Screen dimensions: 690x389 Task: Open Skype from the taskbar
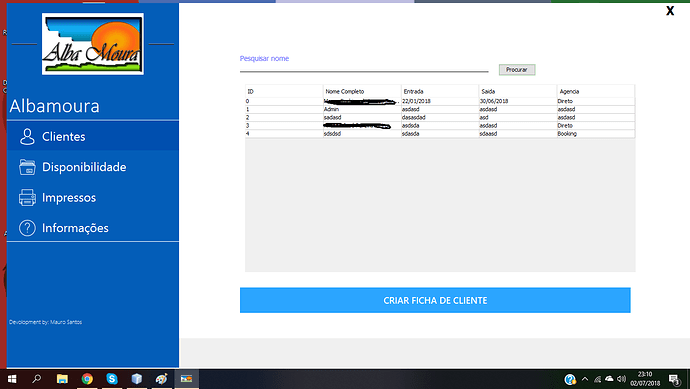click(112, 379)
